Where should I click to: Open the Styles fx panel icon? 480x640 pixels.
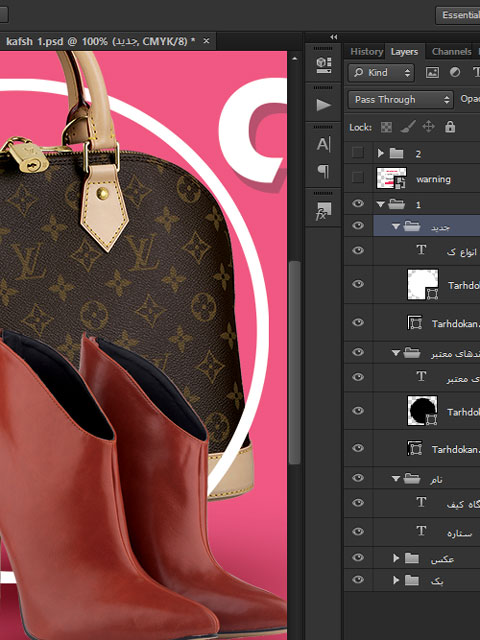323,211
